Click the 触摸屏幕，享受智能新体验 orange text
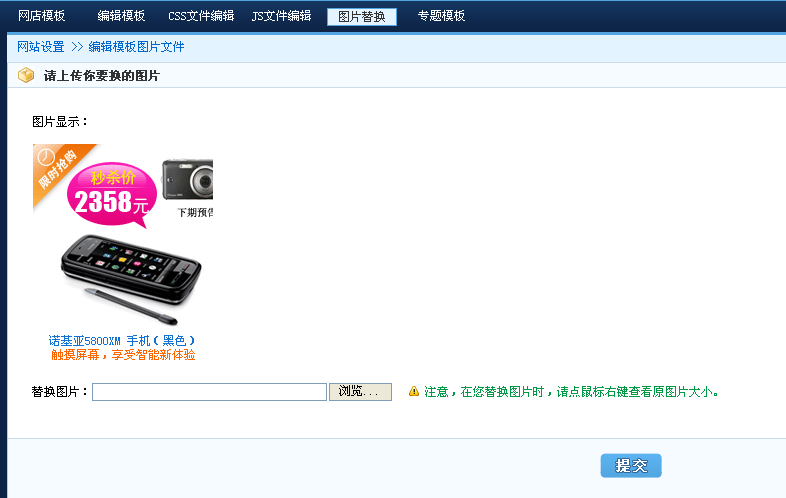Viewport: 786px width, 498px height. point(123,355)
